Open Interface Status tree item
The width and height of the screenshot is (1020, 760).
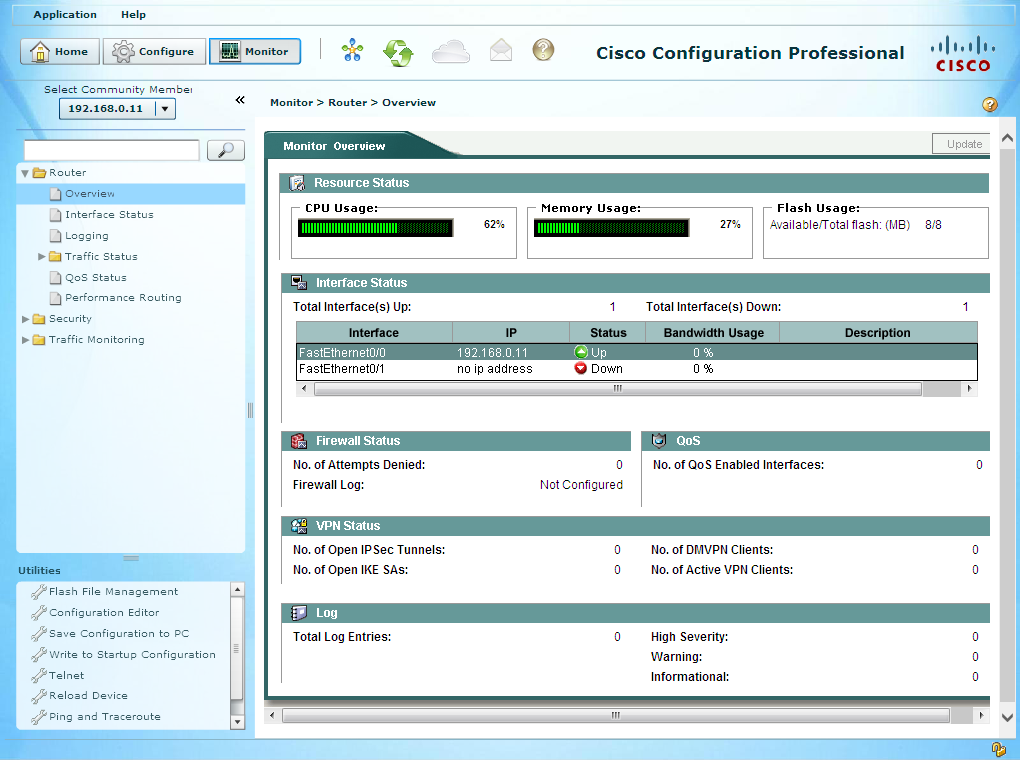pyautogui.click(x=109, y=215)
